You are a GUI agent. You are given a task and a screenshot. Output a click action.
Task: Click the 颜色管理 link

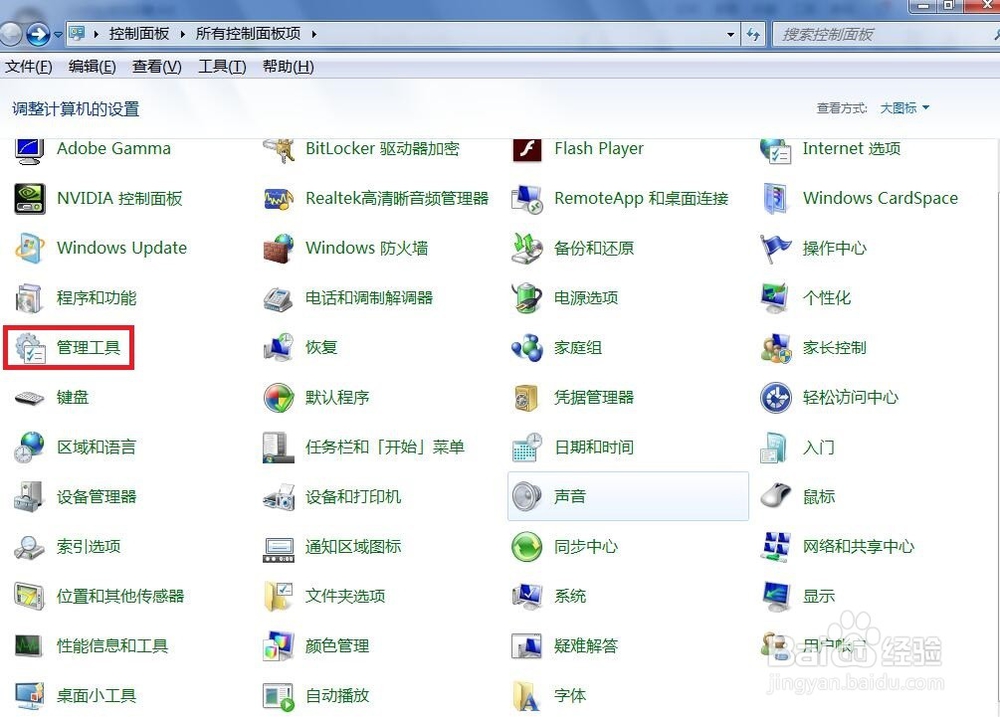337,646
